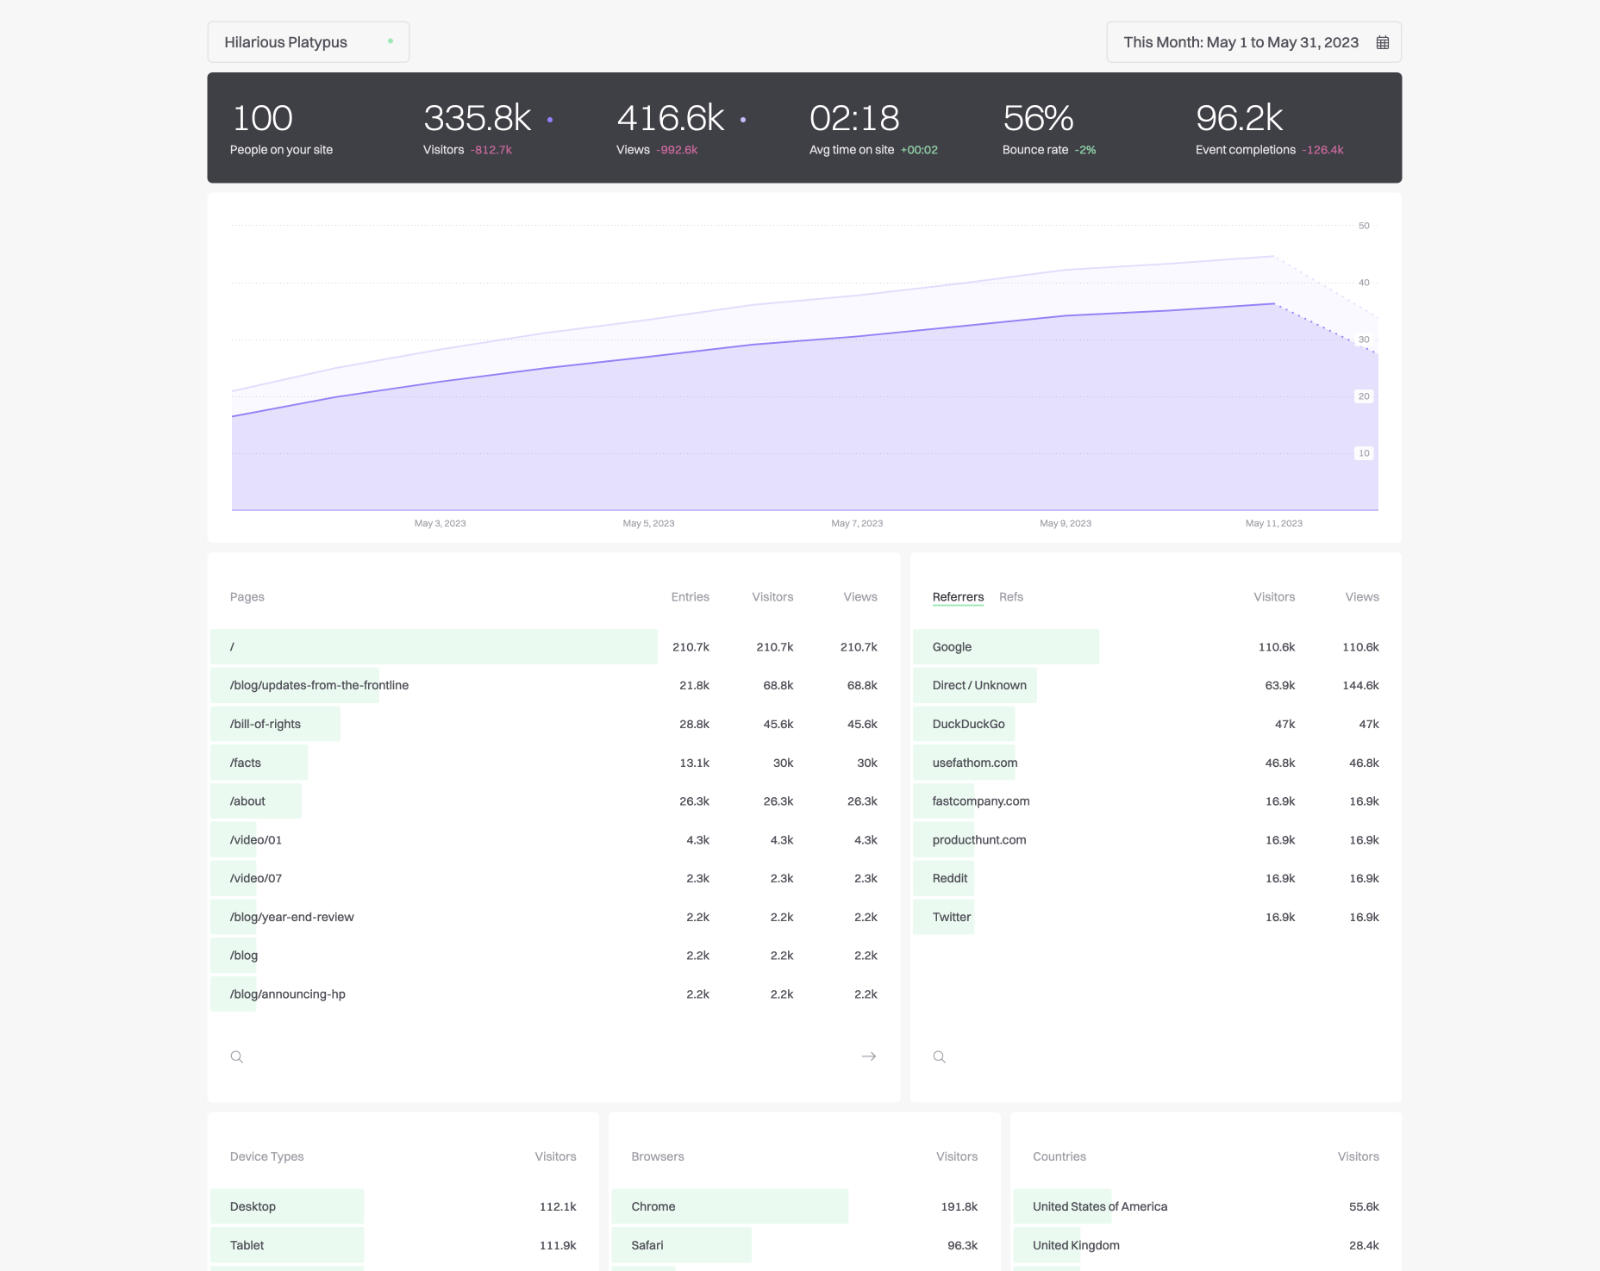Screen dimensions: 1600x1271
Task: Switch to the Refs tab
Action: 1011,597
